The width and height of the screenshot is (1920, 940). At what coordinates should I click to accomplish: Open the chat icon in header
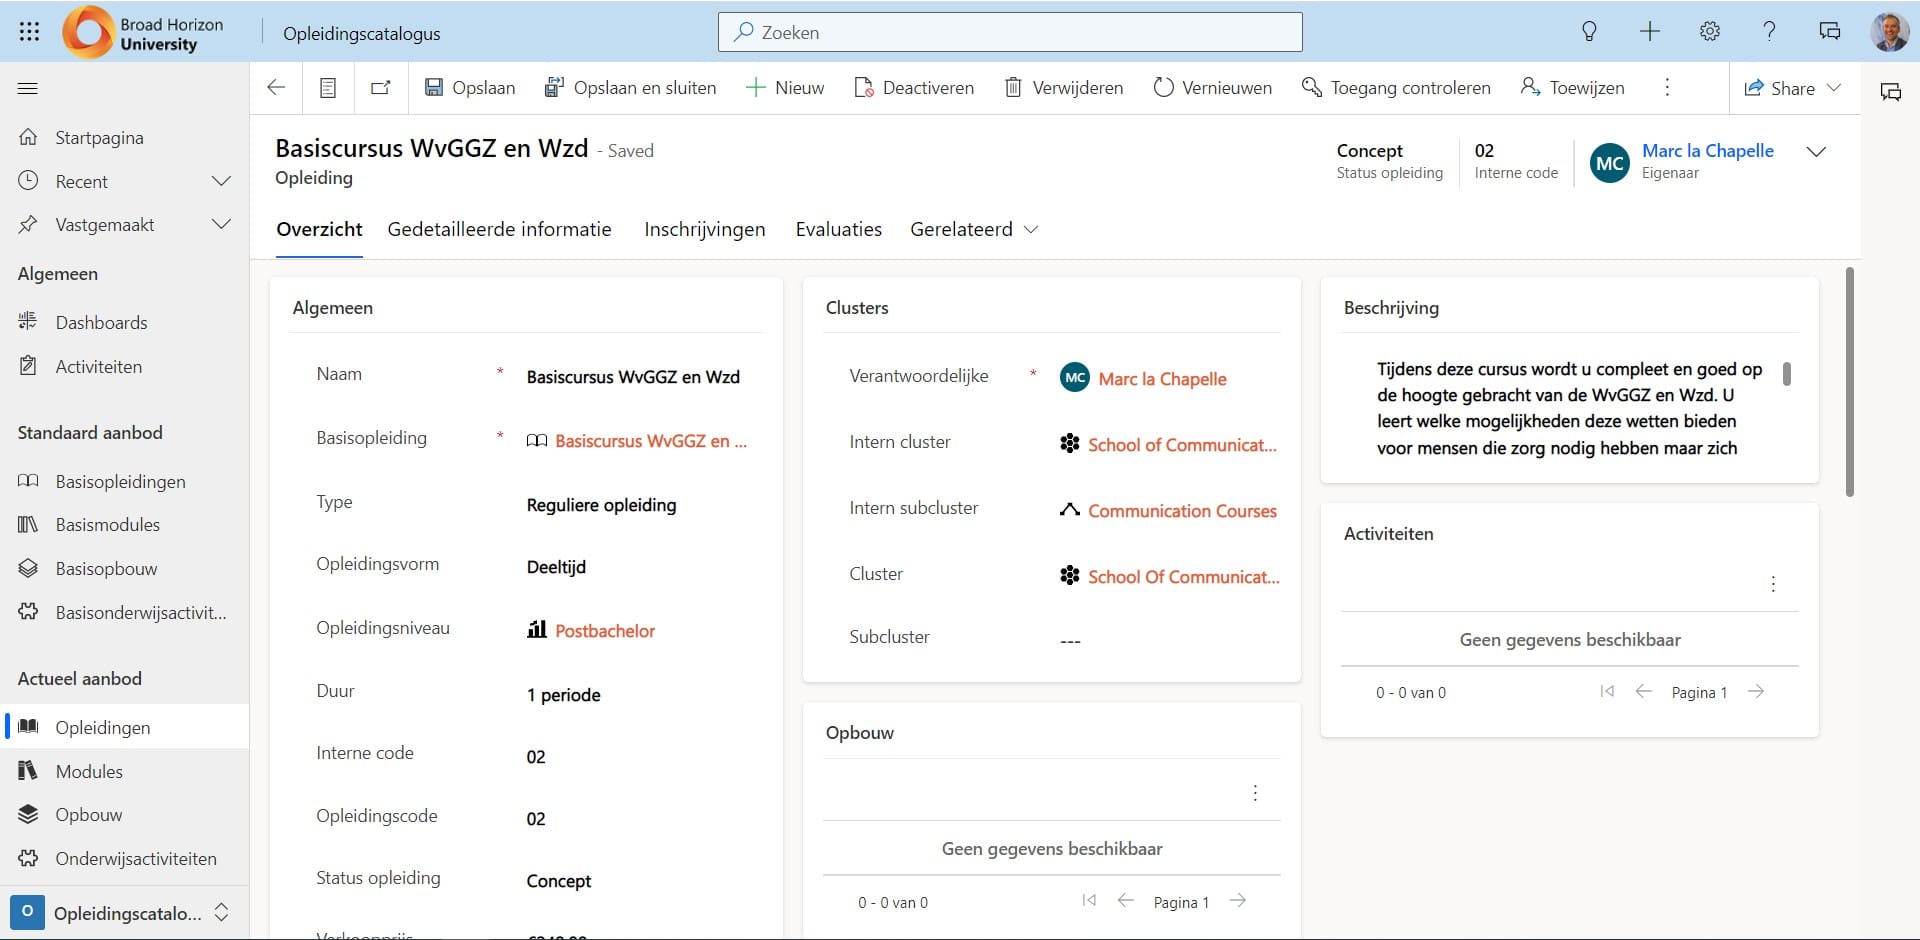(x=1830, y=32)
